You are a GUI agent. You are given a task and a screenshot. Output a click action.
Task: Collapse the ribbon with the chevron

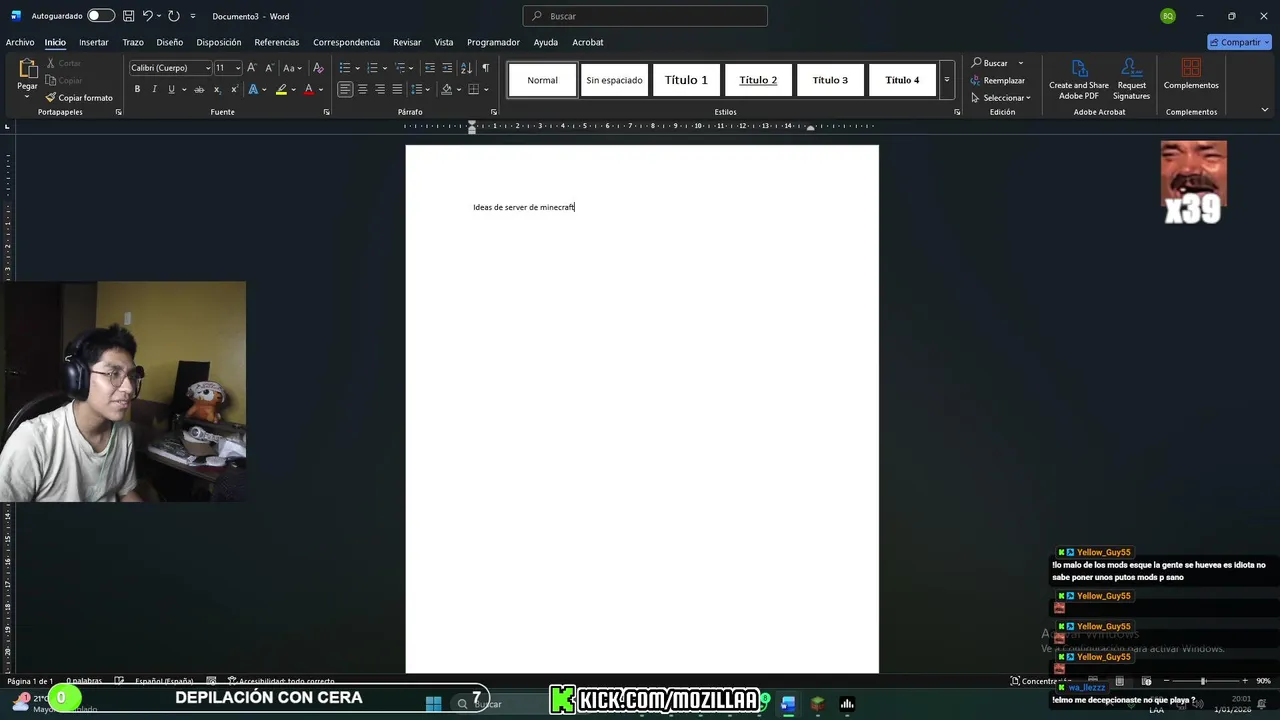pos(1264,110)
